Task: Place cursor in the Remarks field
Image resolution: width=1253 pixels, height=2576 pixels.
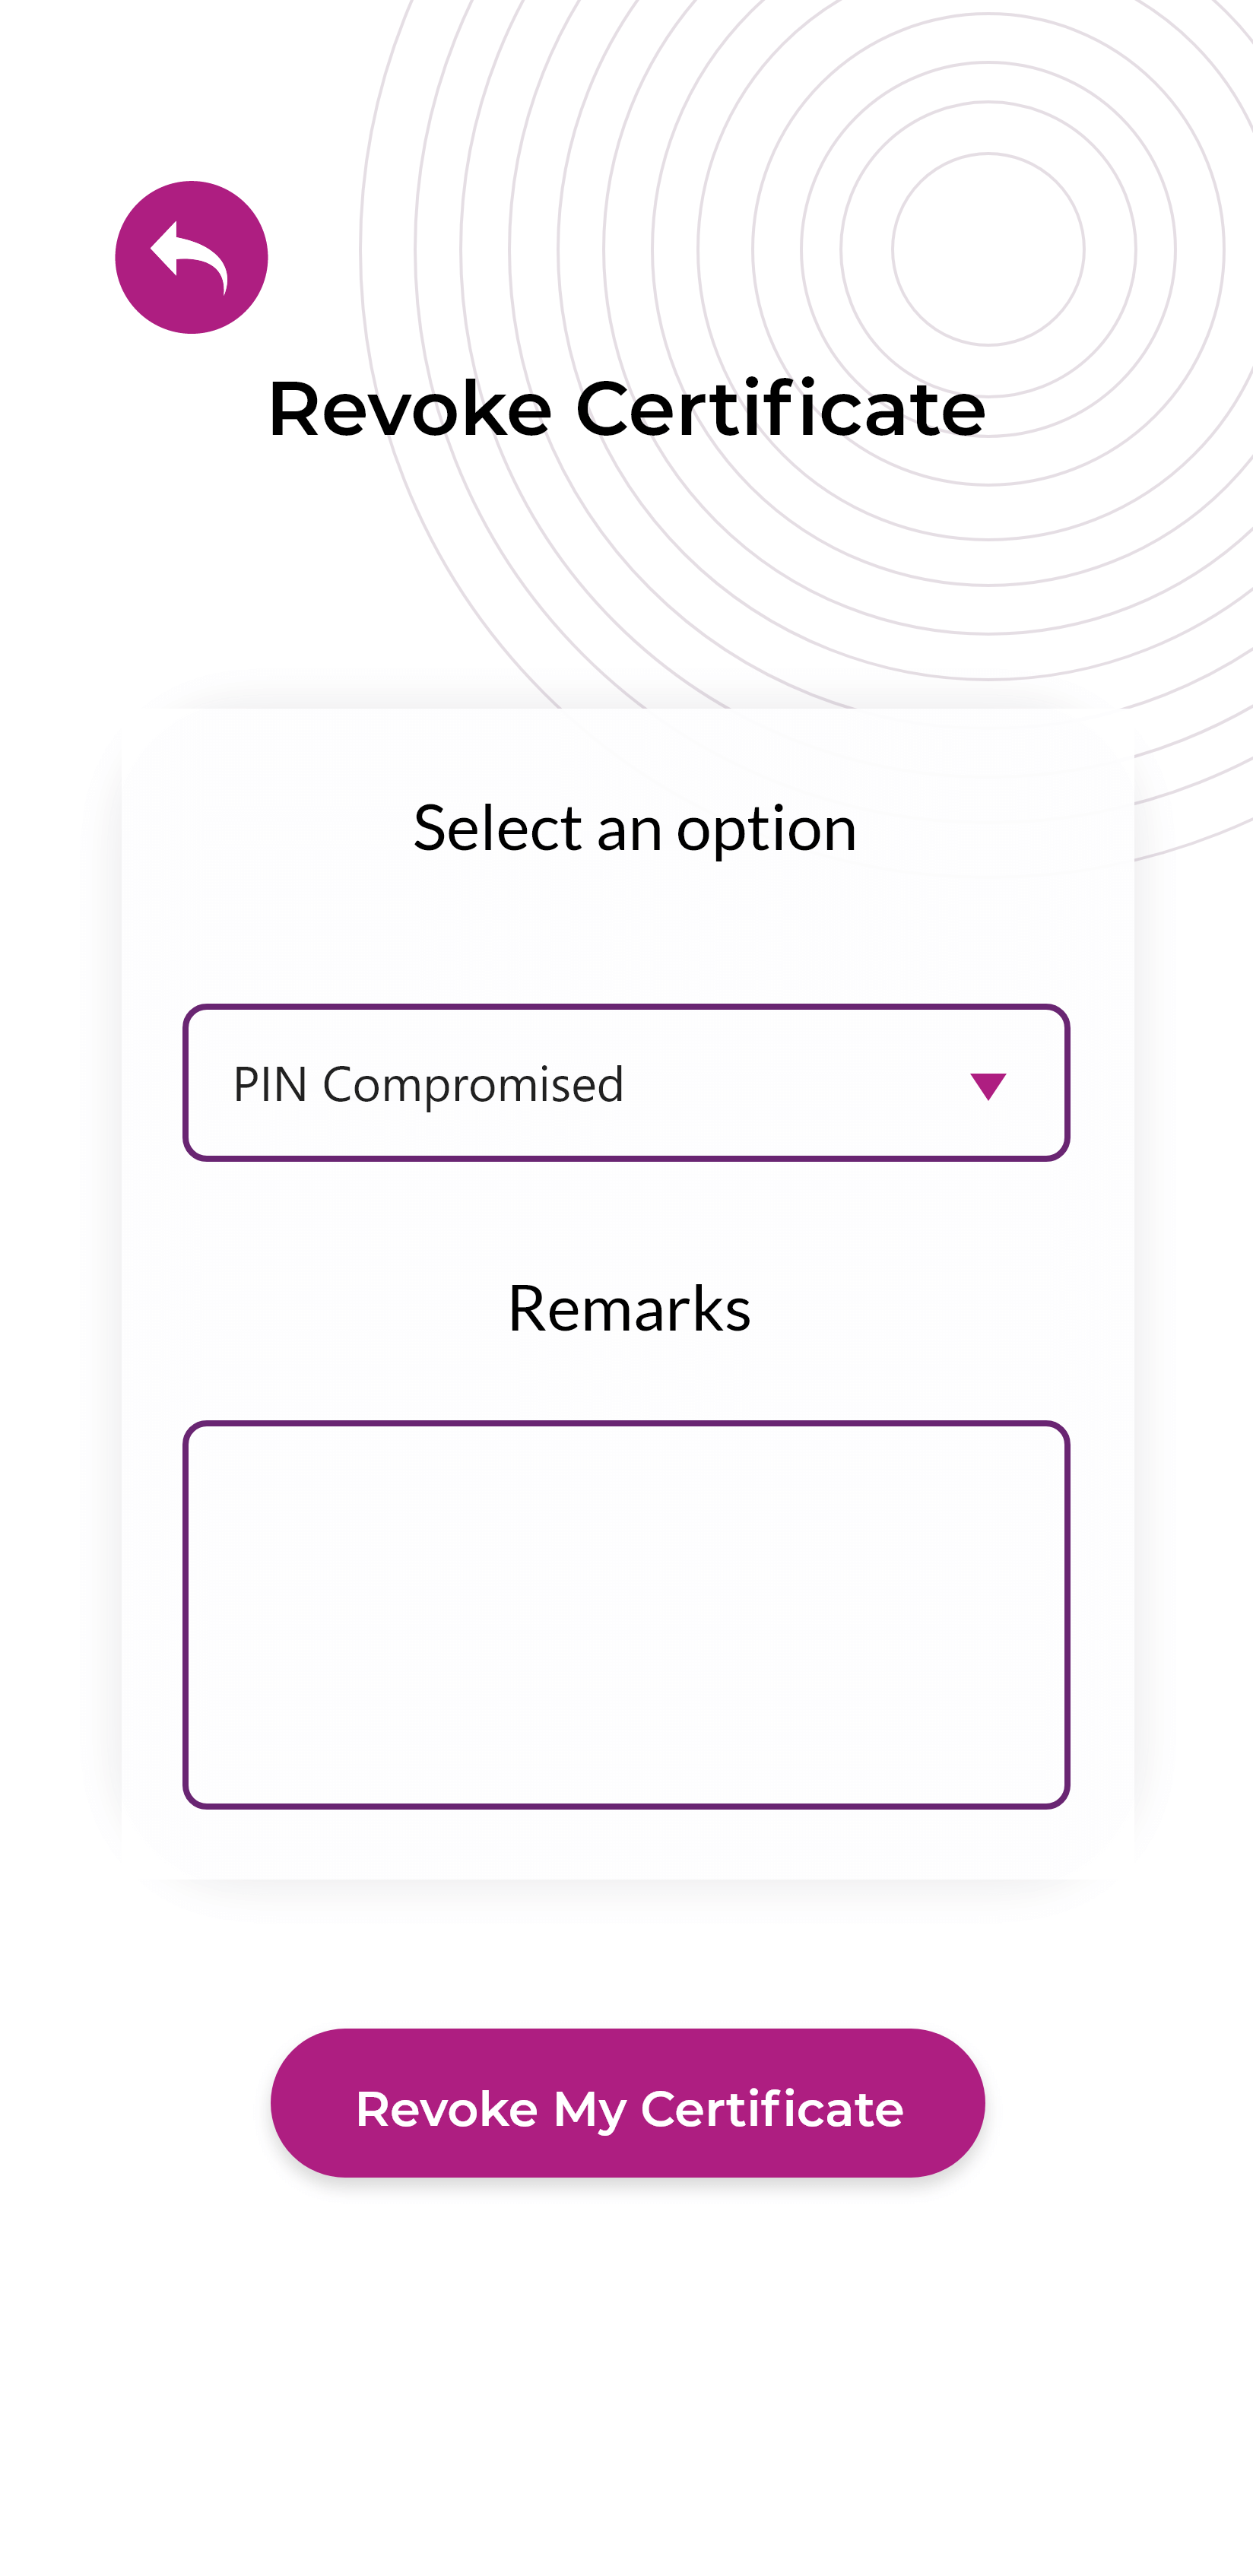Action: click(625, 1614)
